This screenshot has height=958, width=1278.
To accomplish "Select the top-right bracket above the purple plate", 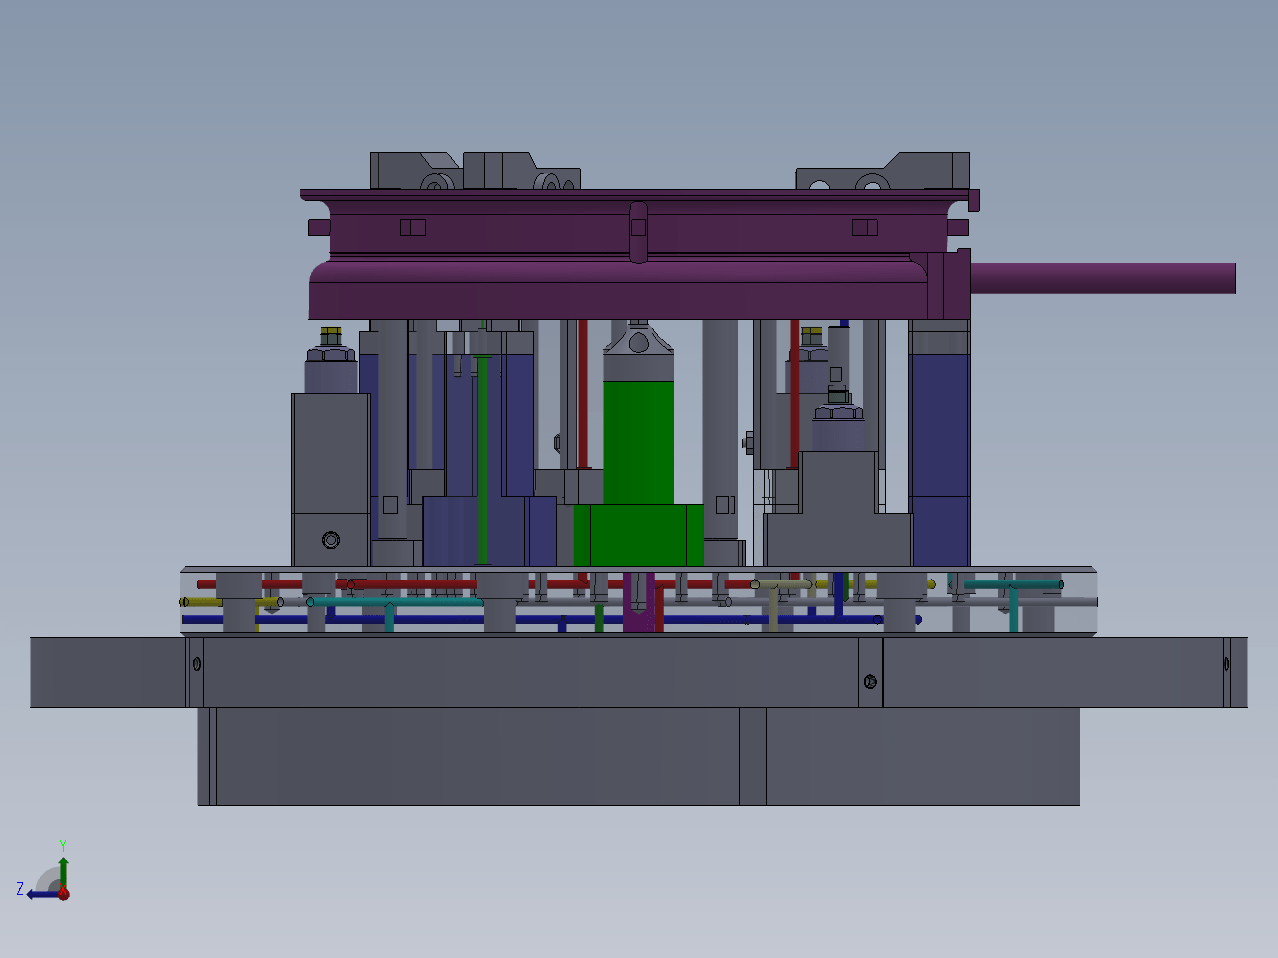I will pos(883,172).
